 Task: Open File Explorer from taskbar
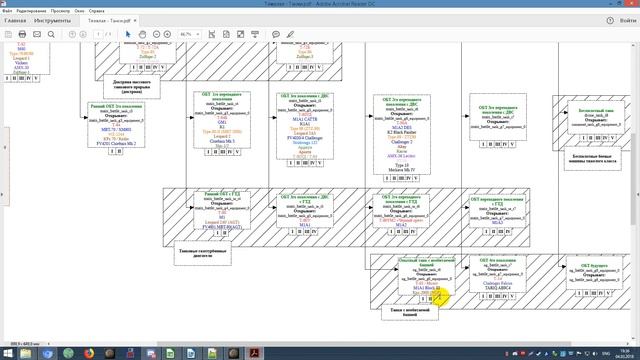coord(26,353)
